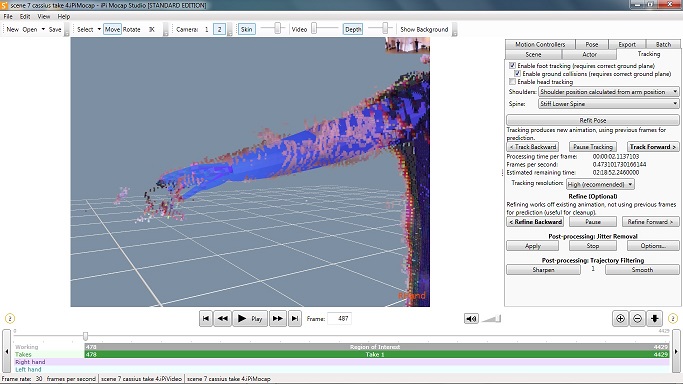Apply jitter removal
The width and height of the screenshot is (683, 384).
(x=533, y=246)
